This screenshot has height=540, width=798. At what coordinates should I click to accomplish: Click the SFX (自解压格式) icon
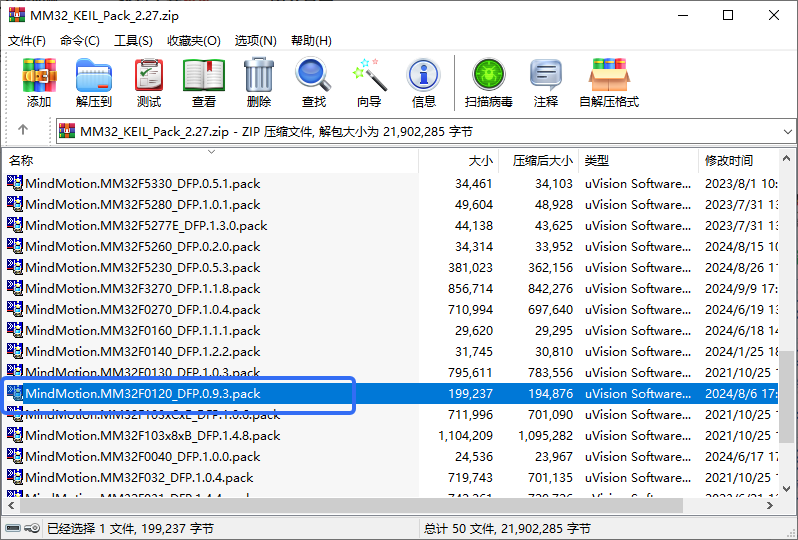click(x=608, y=82)
